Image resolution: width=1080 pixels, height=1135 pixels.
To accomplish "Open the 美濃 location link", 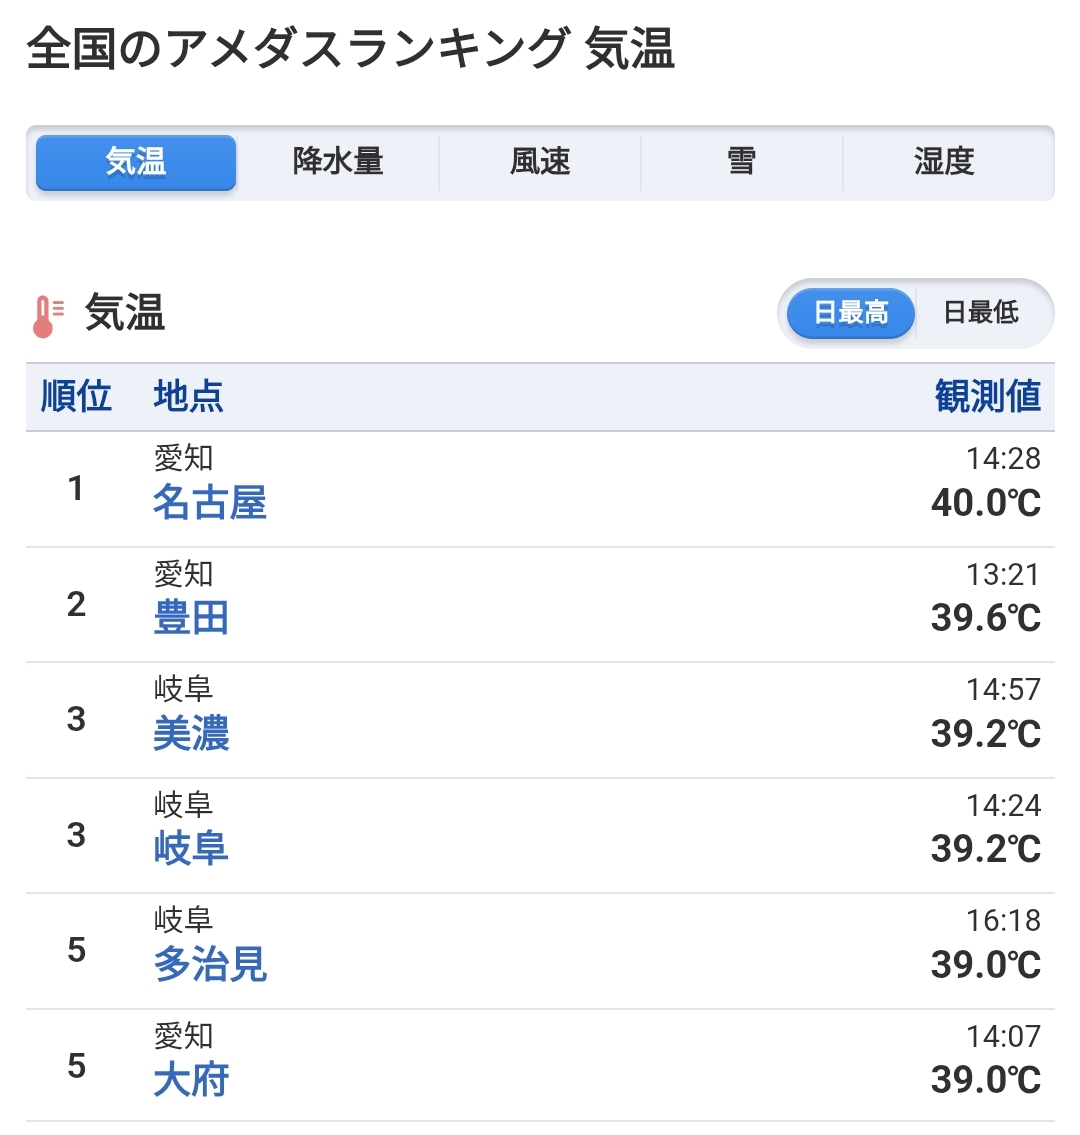I will point(191,734).
